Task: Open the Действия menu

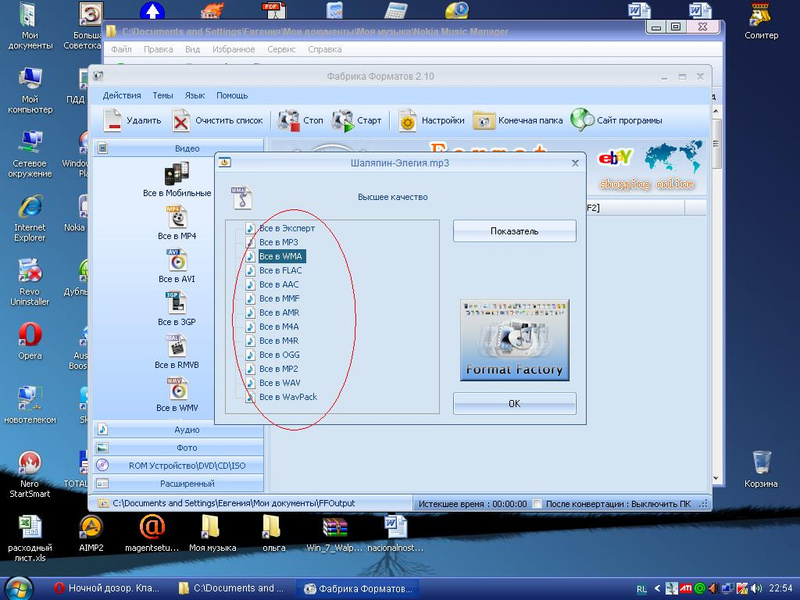Action: tap(122, 95)
